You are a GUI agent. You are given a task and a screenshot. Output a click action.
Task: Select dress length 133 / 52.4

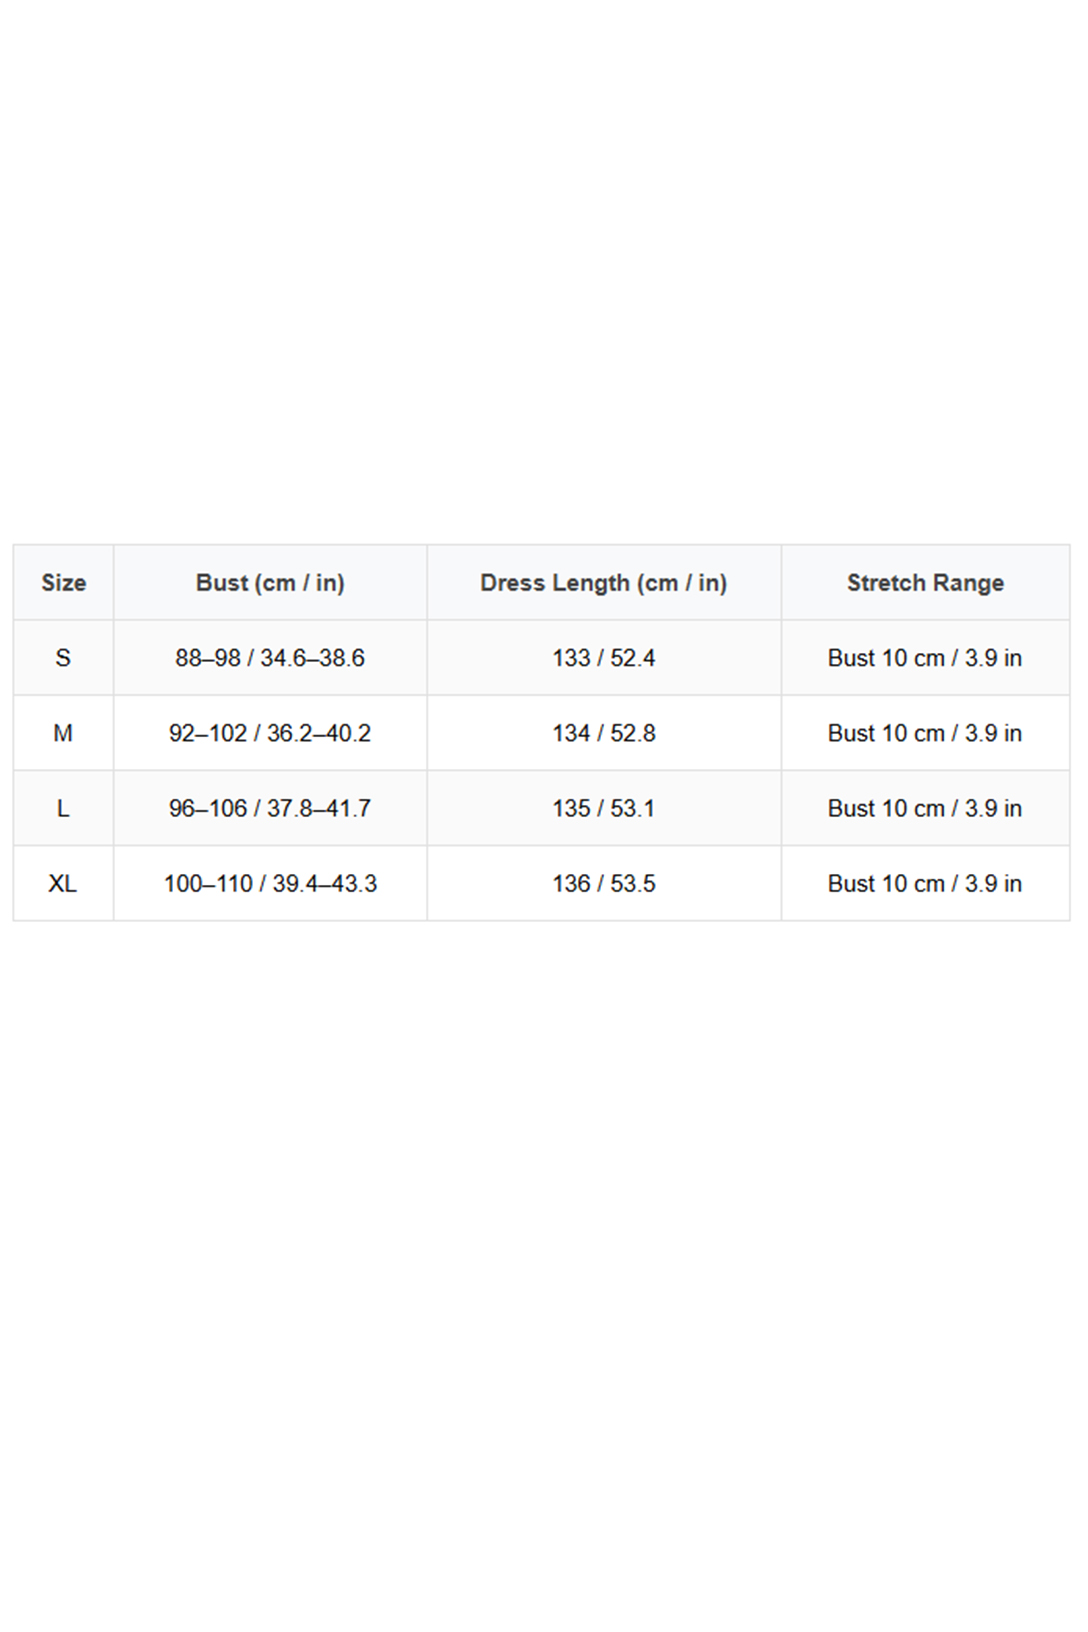click(x=603, y=658)
